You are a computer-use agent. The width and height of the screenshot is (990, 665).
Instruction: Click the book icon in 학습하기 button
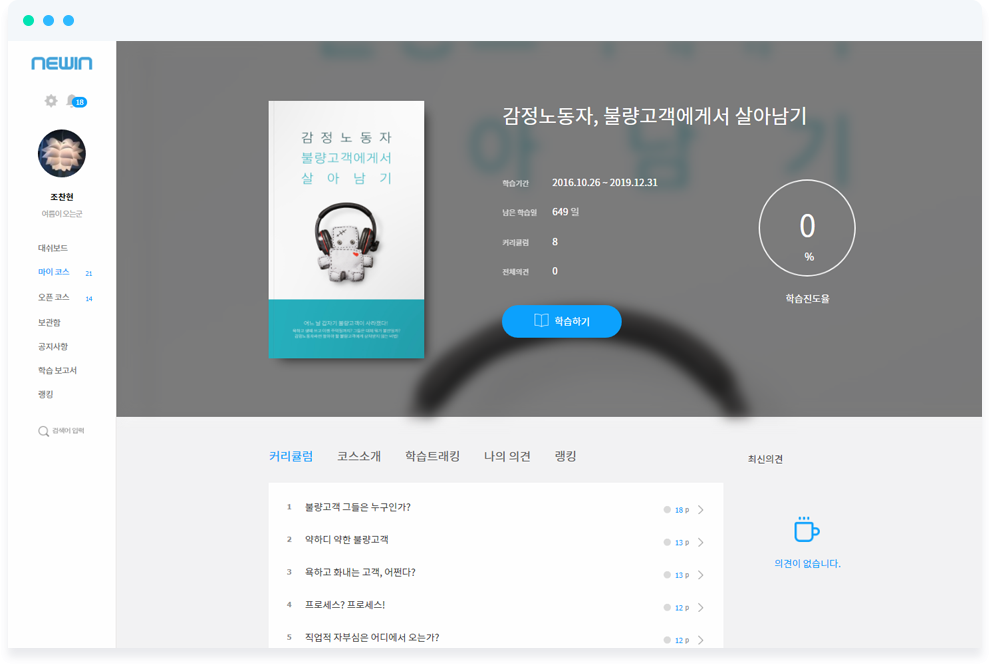541,321
